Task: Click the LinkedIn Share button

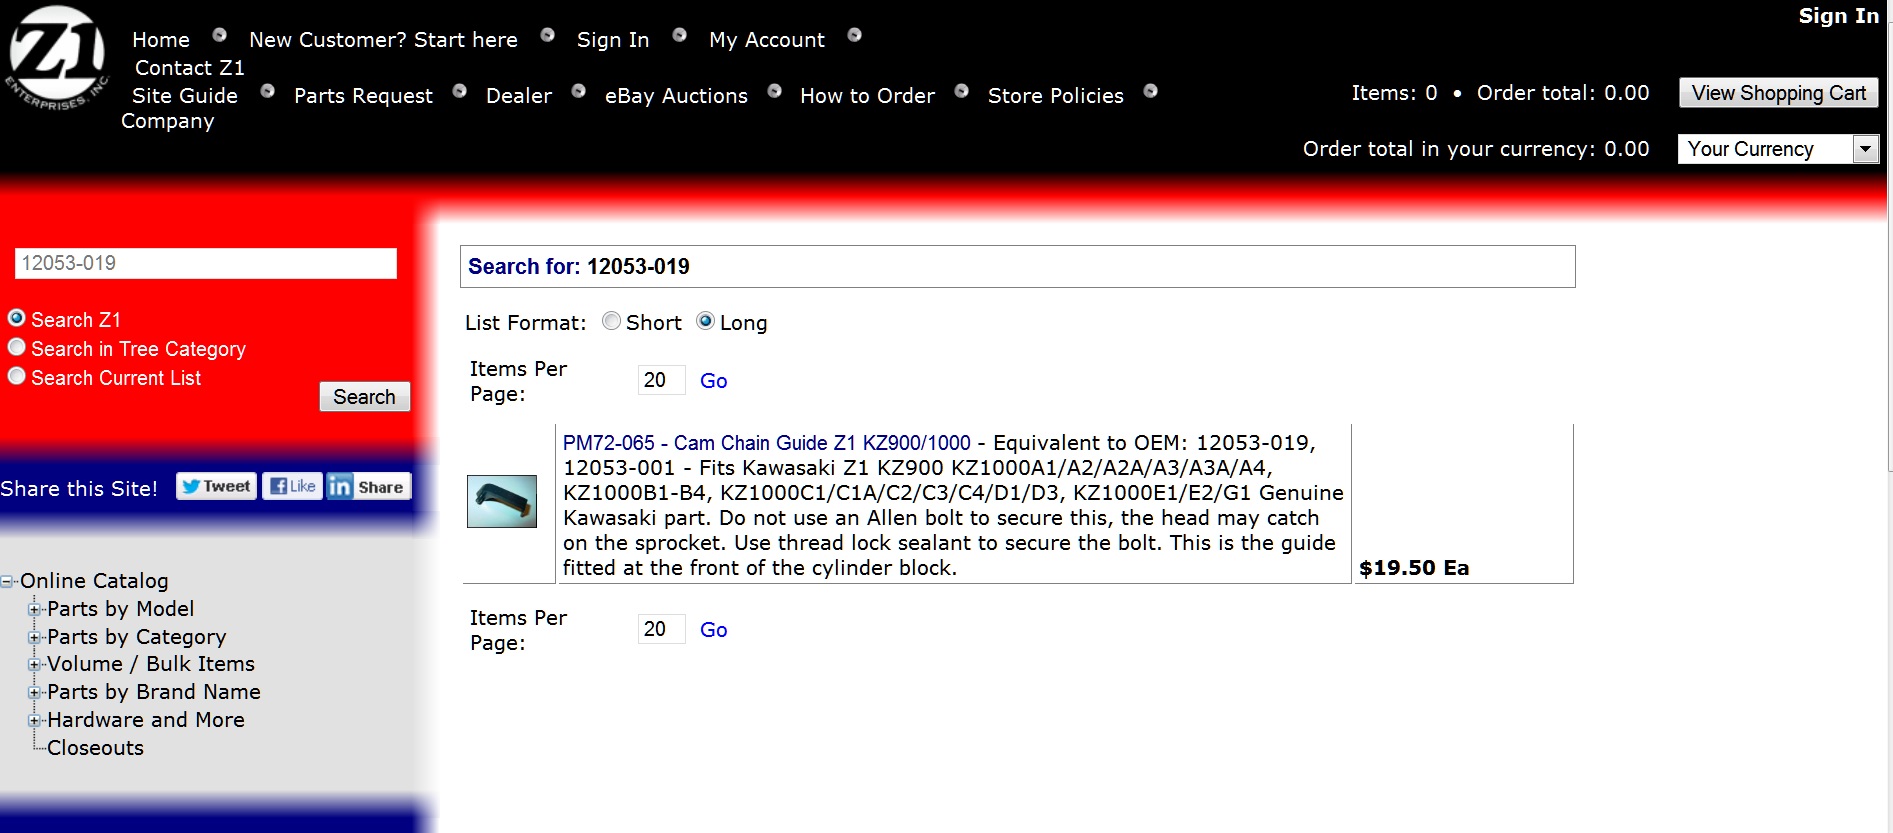Action: click(x=368, y=486)
